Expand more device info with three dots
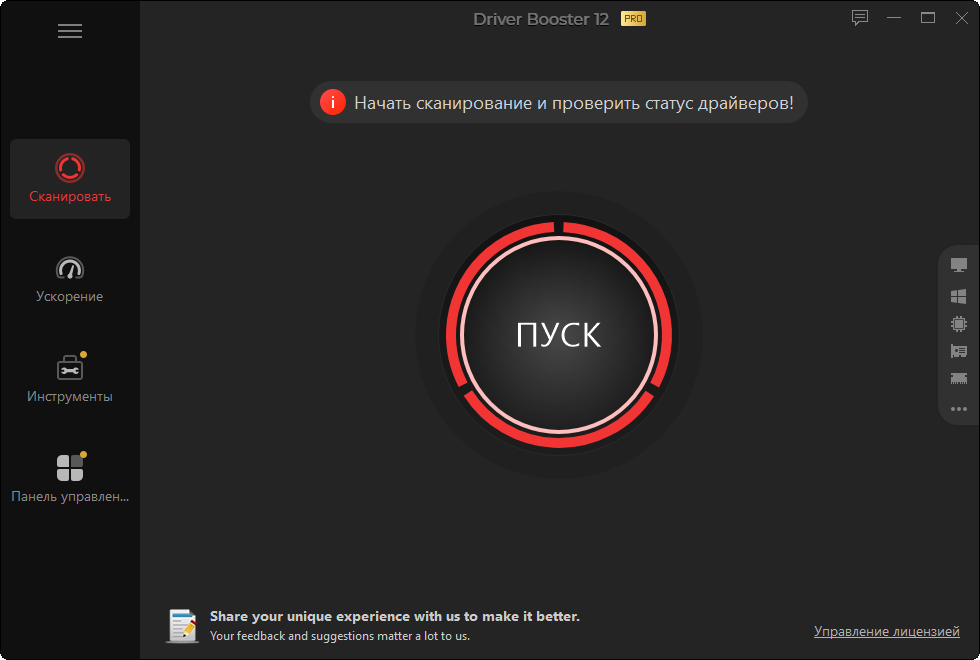The height and width of the screenshot is (660, 980). [958, 409]
